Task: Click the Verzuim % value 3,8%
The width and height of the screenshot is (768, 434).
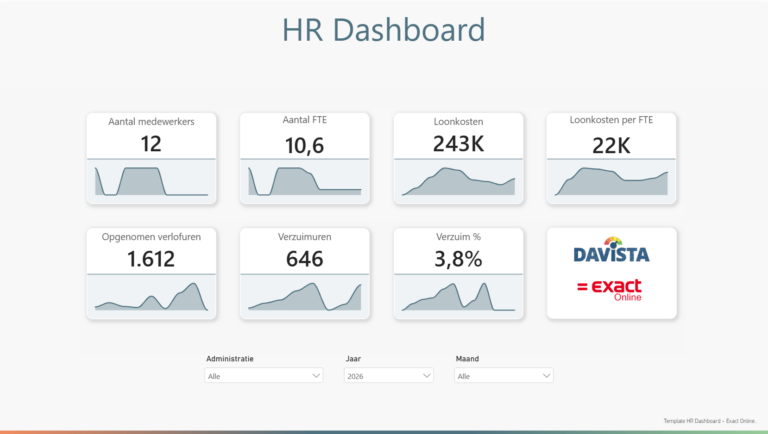Action: pos(458,259)
